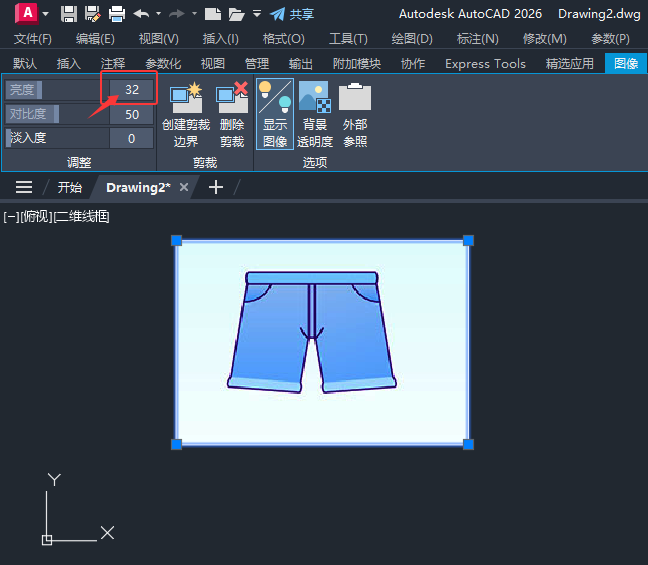This screenshot has width=648, height=565.
Task: Open the 绘图(D) menu
Action: (x=412, y=39)
